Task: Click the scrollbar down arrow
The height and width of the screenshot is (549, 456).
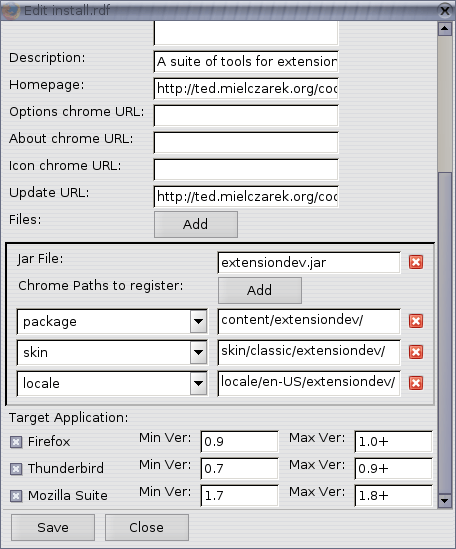Action: pos(445,500)
